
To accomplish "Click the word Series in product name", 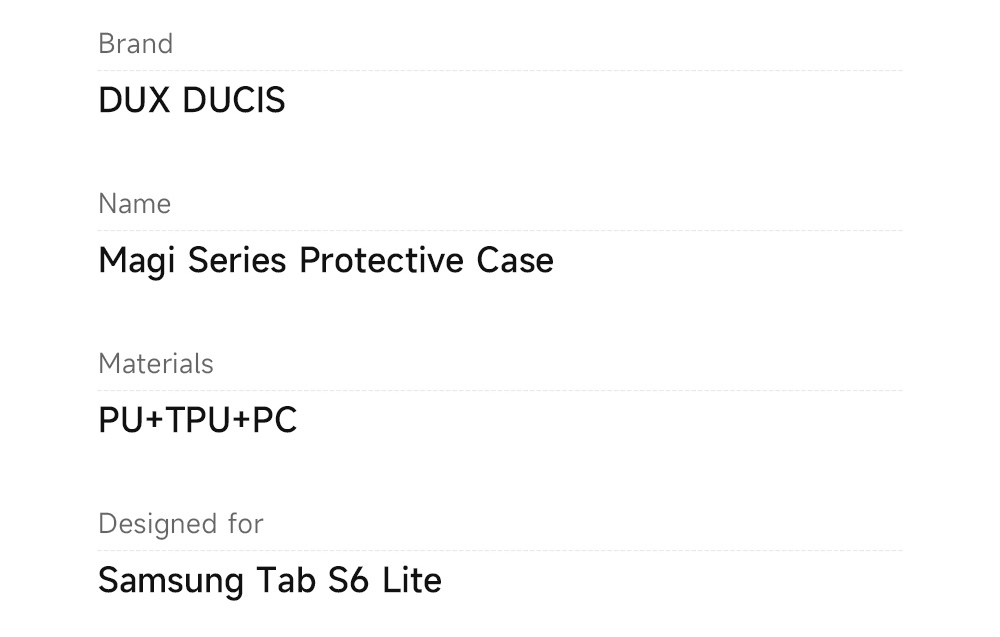I will pyautogui.click(x=237, y=261).
